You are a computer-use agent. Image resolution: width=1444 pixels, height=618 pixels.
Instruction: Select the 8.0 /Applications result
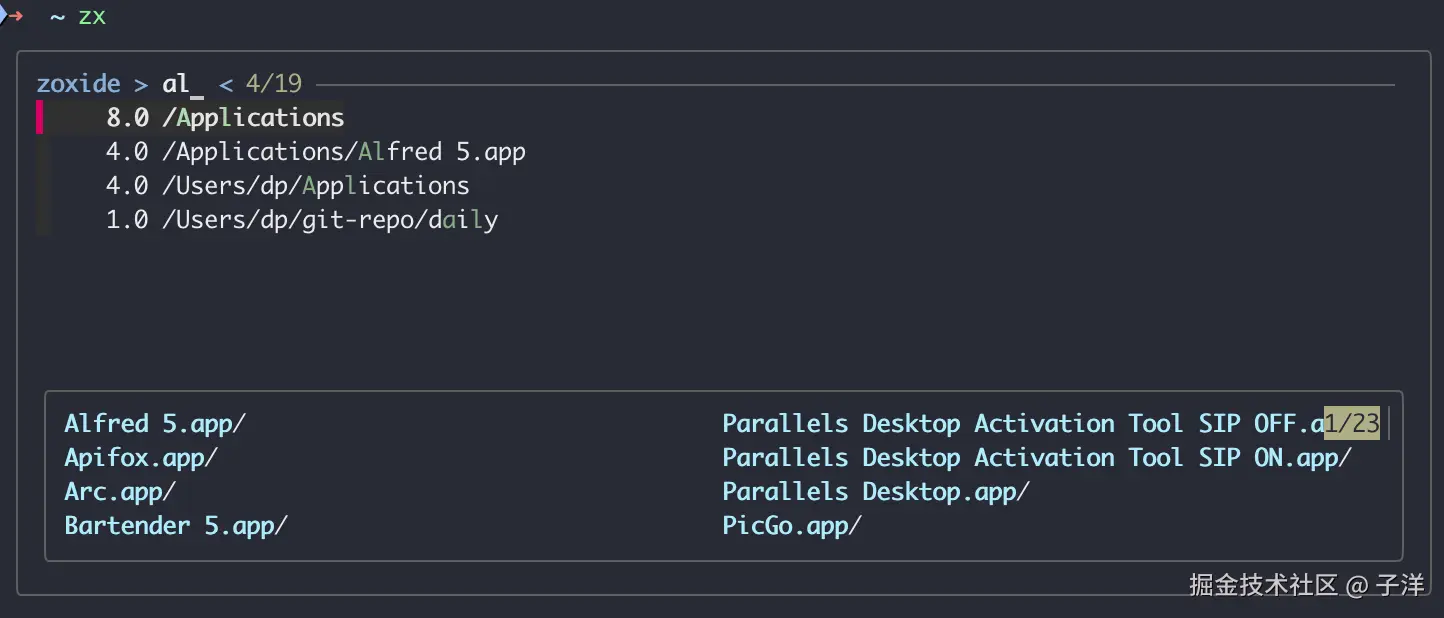225,118
